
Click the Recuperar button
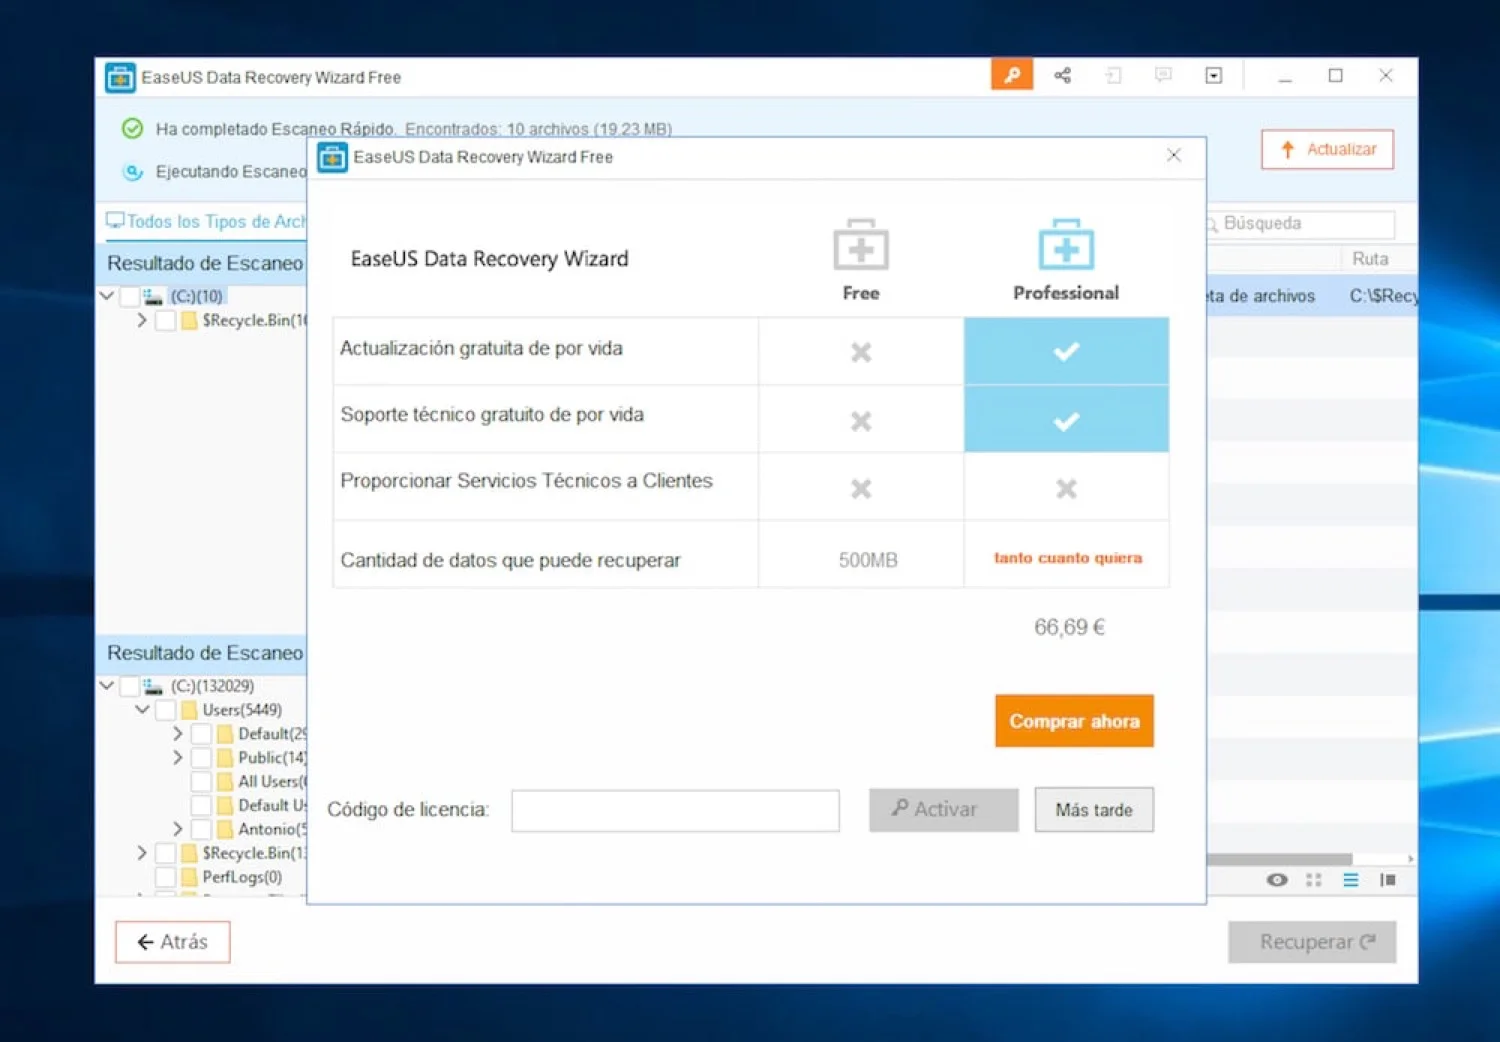point(1312,942)
